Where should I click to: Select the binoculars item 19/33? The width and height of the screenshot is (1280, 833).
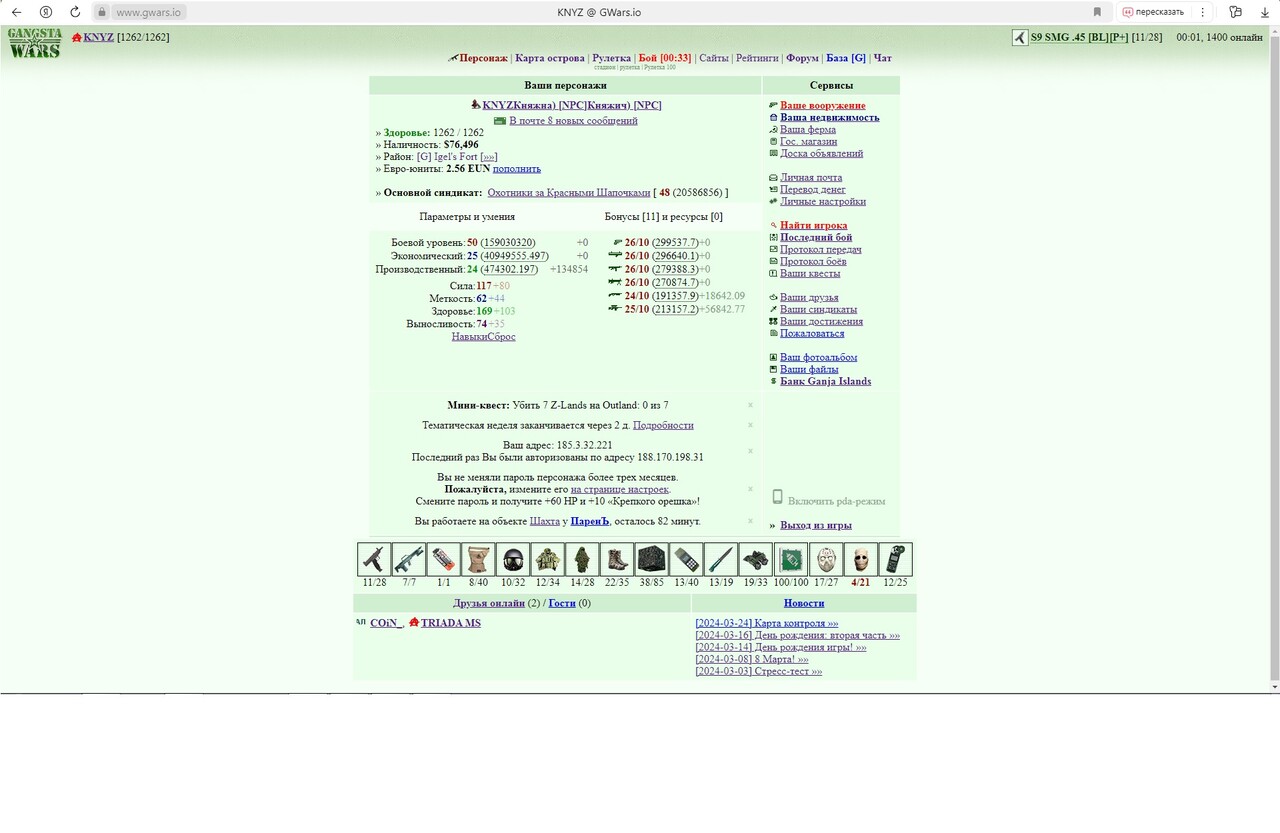pos(756,559)
